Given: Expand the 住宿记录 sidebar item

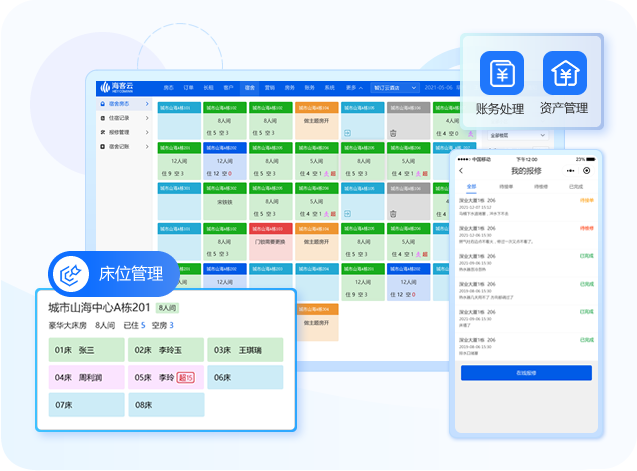Looking at the screenshot, I should 147,118.
